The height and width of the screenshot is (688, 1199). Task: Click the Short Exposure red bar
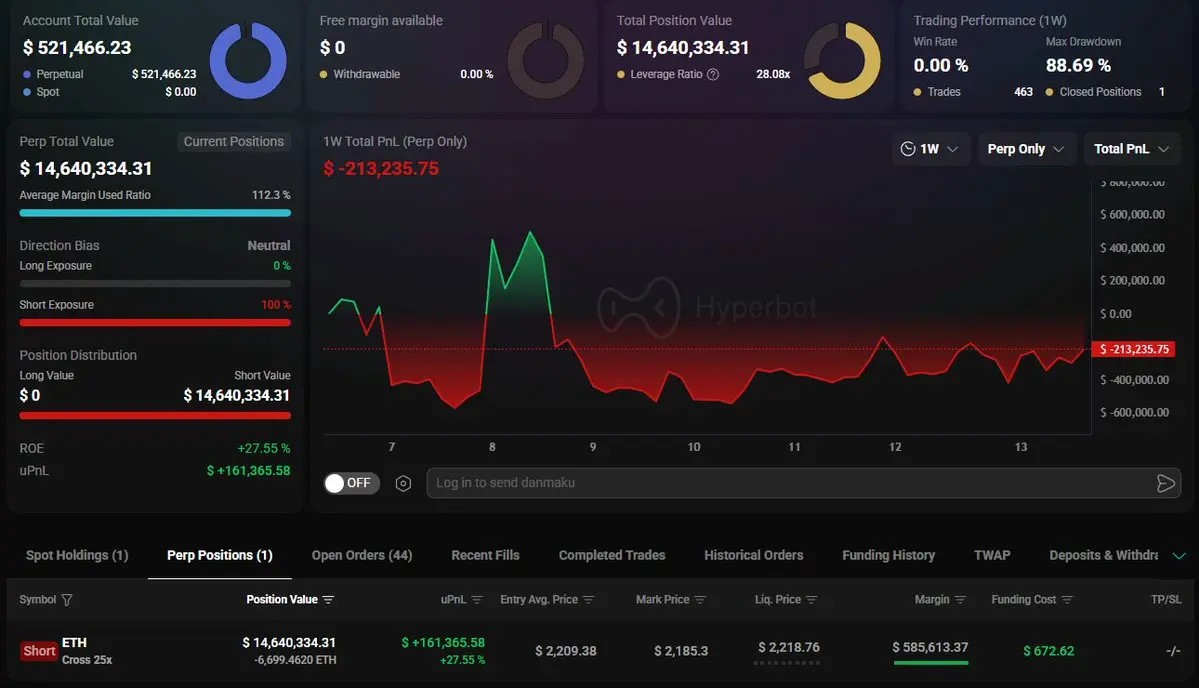click(x=155, y=322)
